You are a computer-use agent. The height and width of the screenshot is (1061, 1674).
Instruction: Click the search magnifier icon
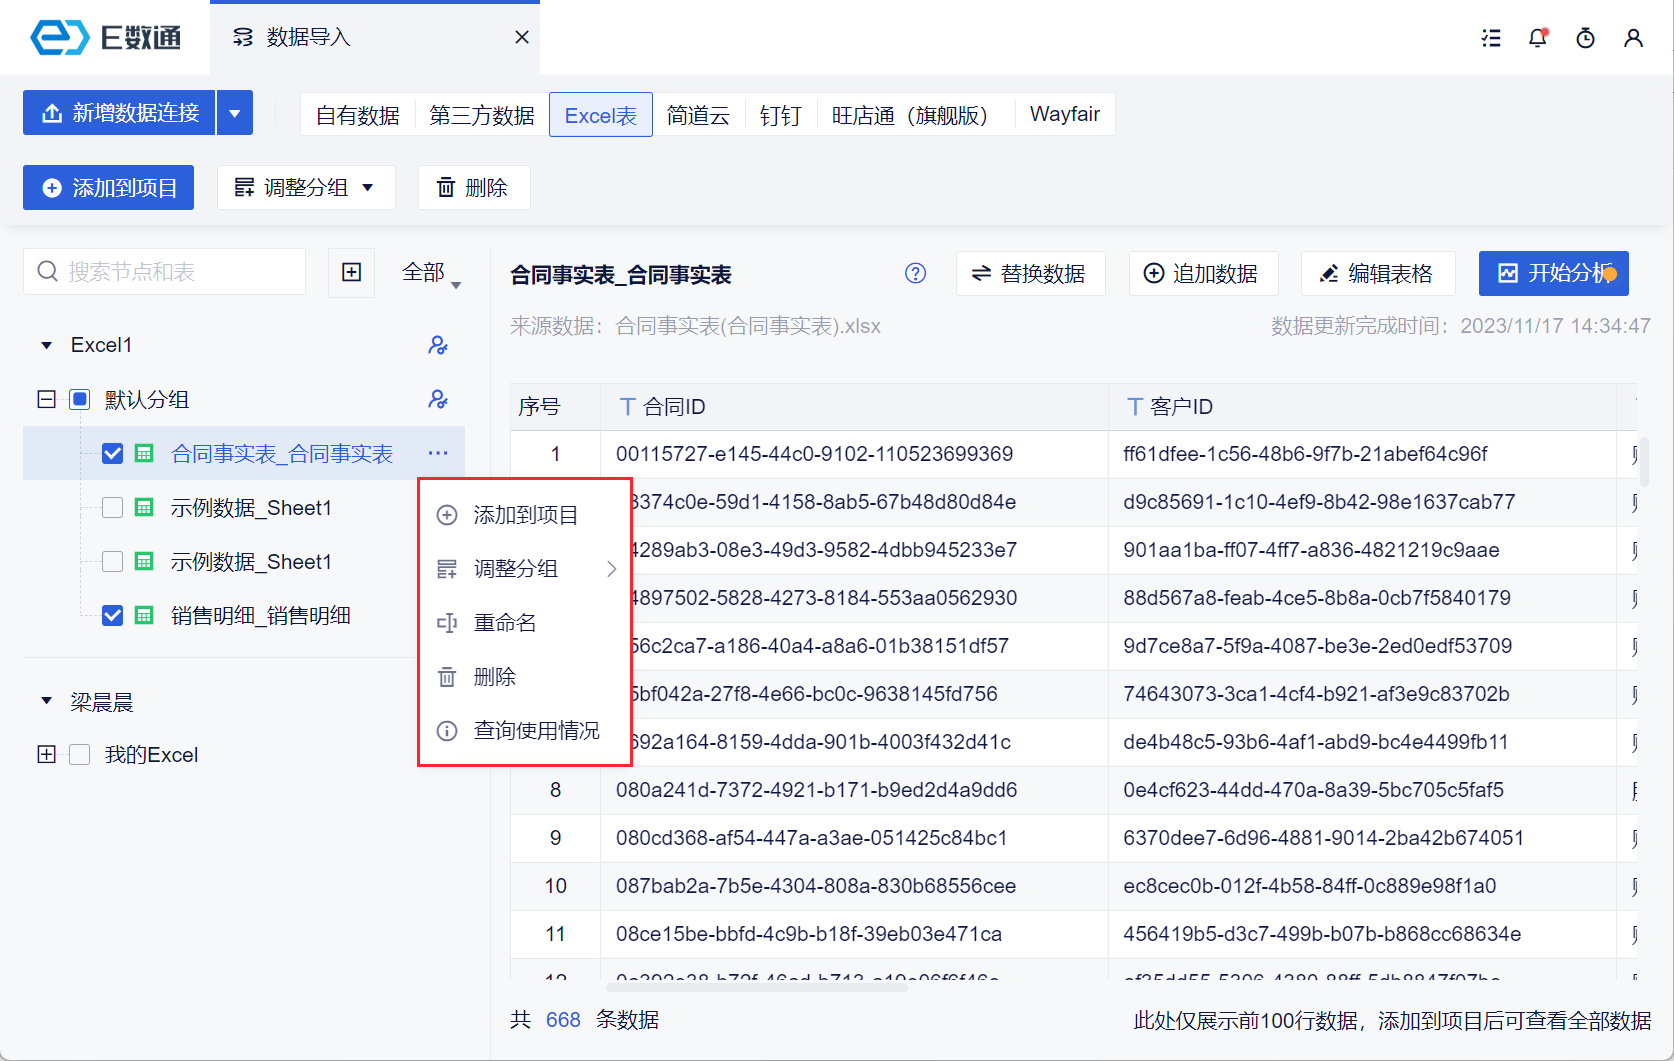pos(47,271)
